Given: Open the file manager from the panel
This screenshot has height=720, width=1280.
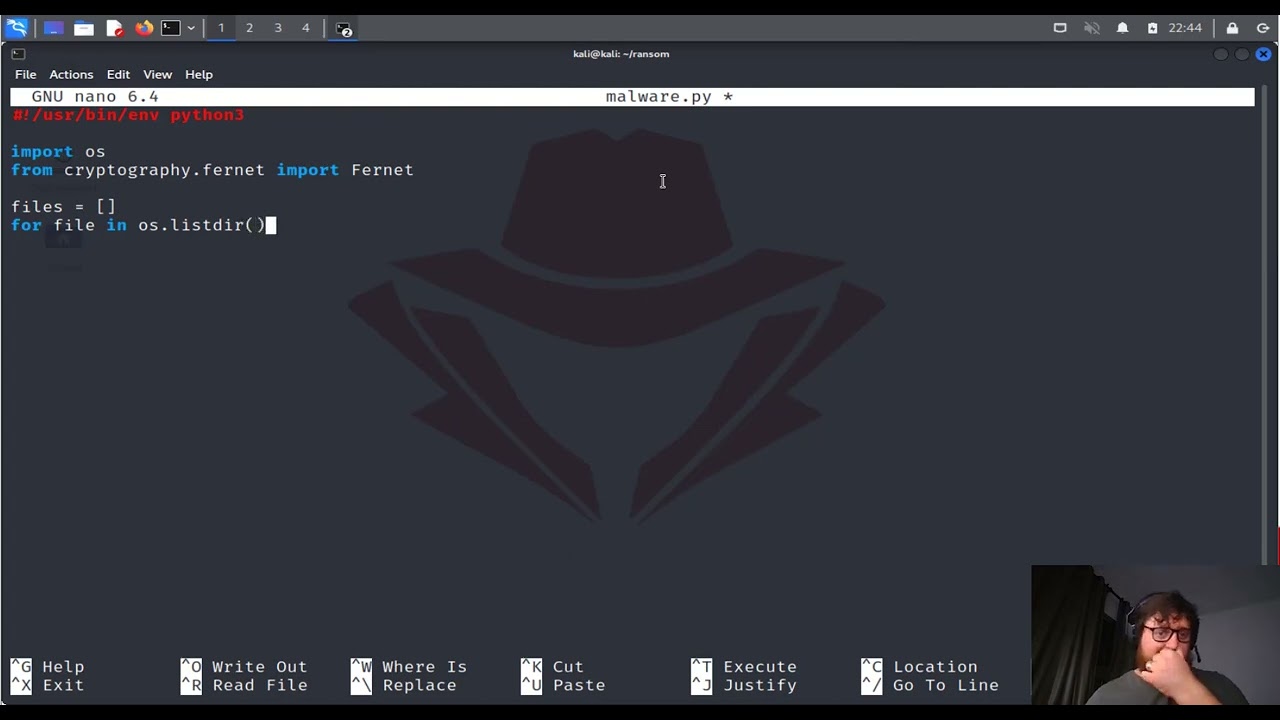Looking at the screenshot, I should (84, 28).
